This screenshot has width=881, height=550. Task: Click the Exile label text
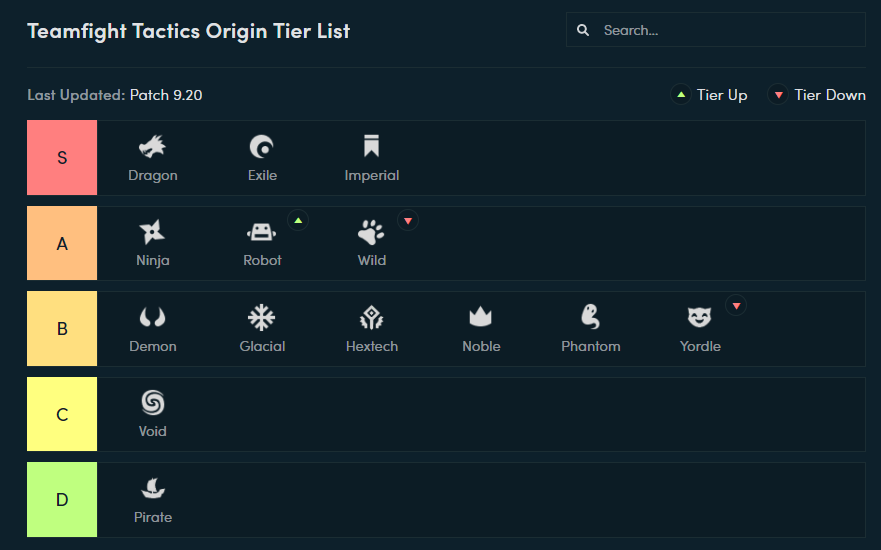(262, 175)
